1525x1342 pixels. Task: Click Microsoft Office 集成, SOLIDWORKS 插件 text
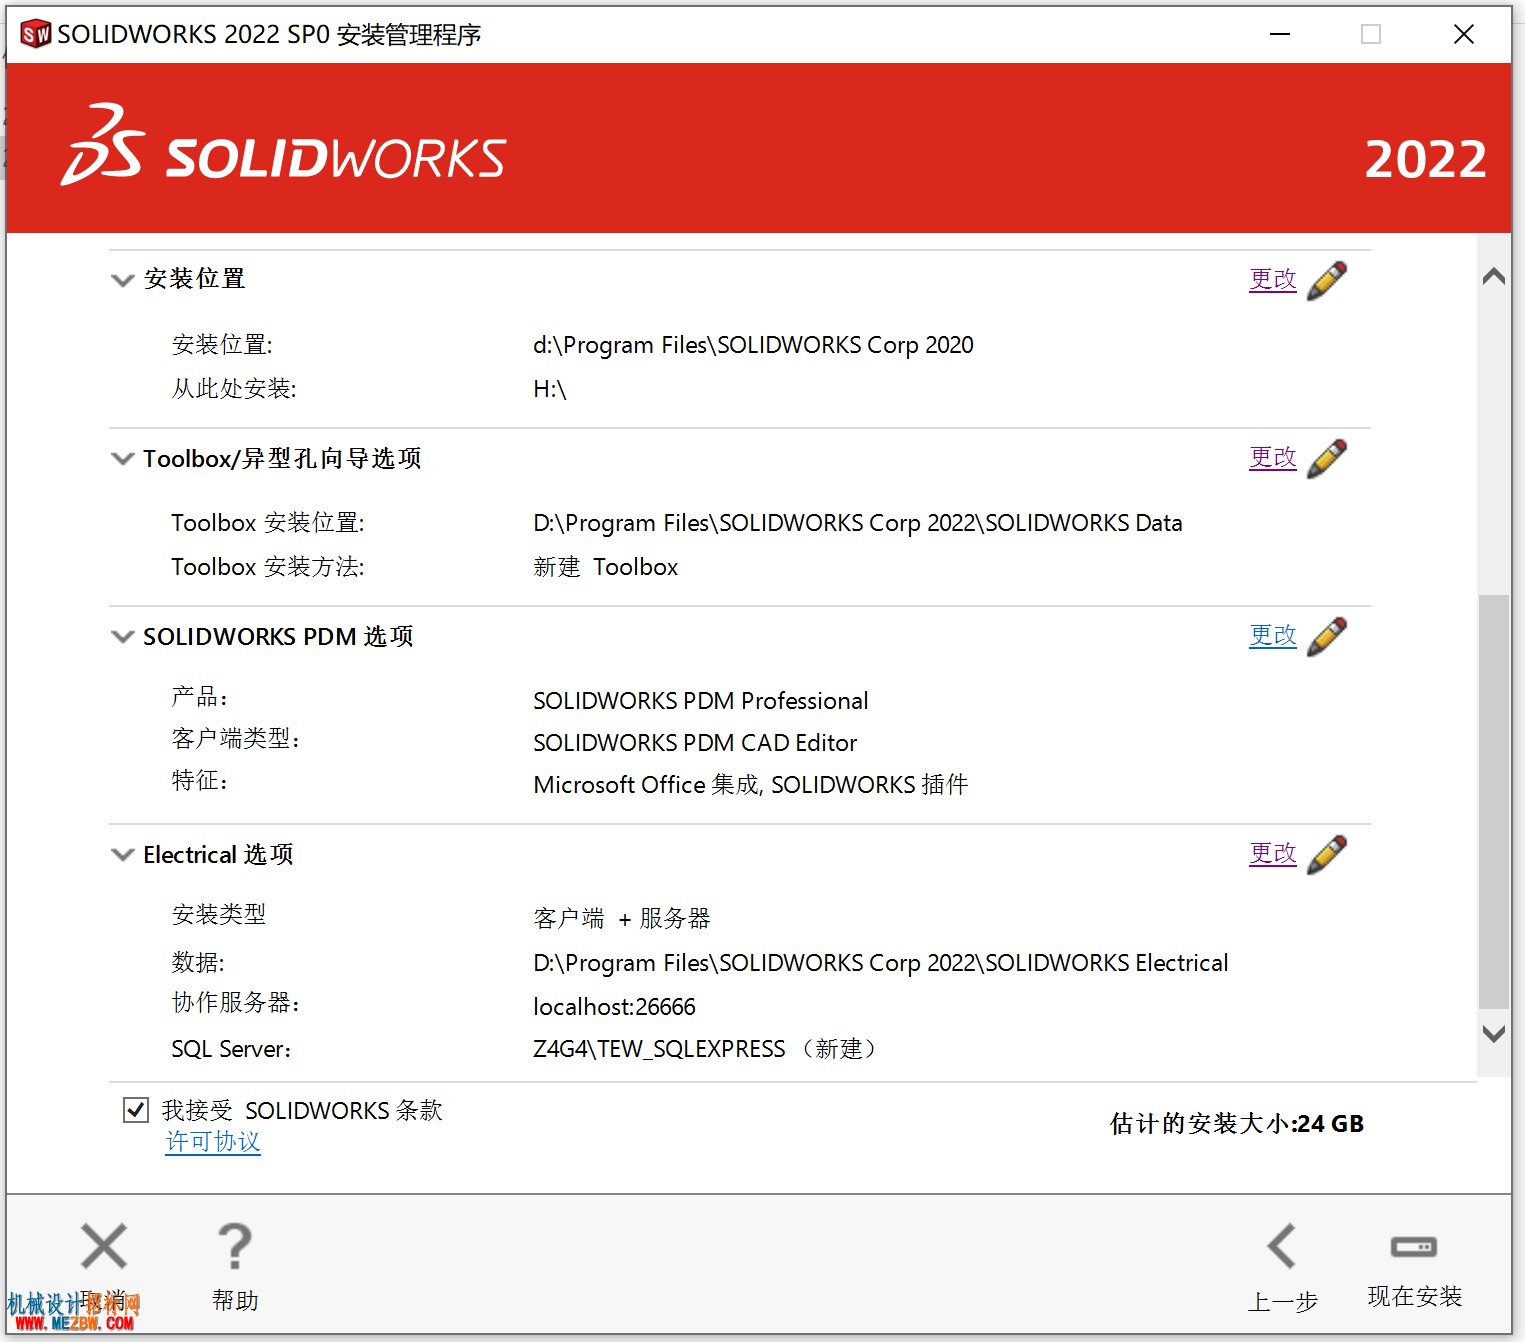(751, 785)
